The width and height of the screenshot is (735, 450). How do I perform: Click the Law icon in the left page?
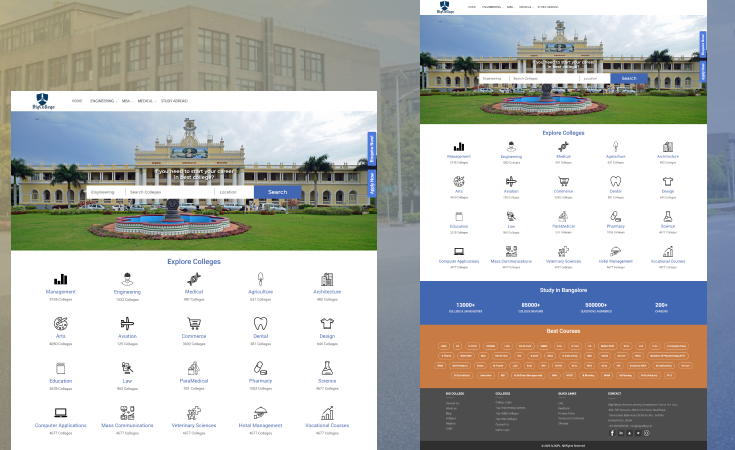127,368
